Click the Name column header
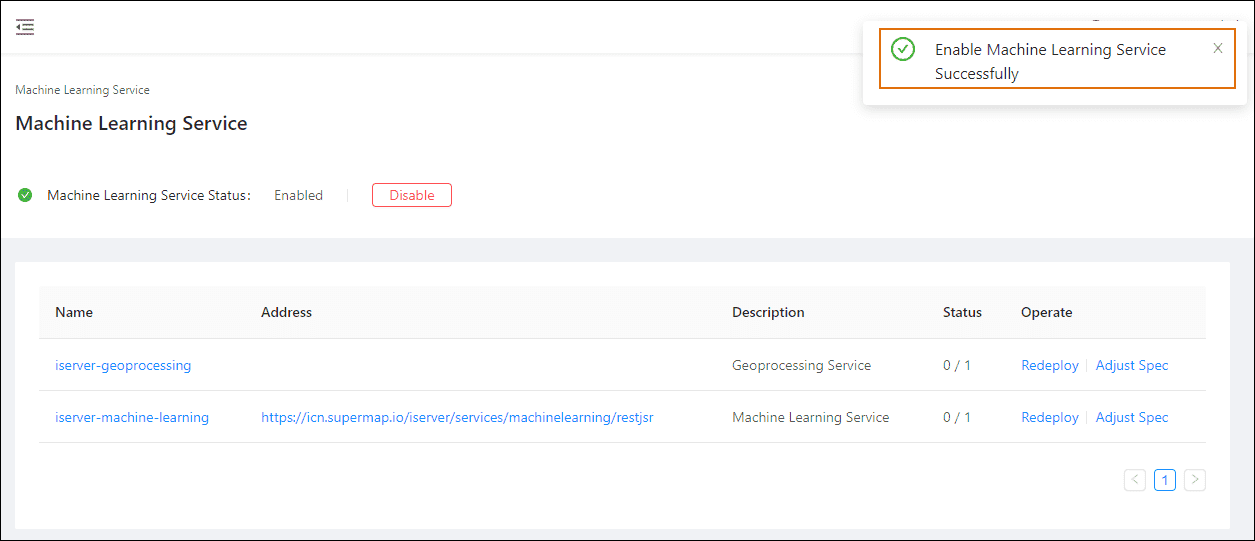The image size is (1255, 541). click(x=74, y=312)
